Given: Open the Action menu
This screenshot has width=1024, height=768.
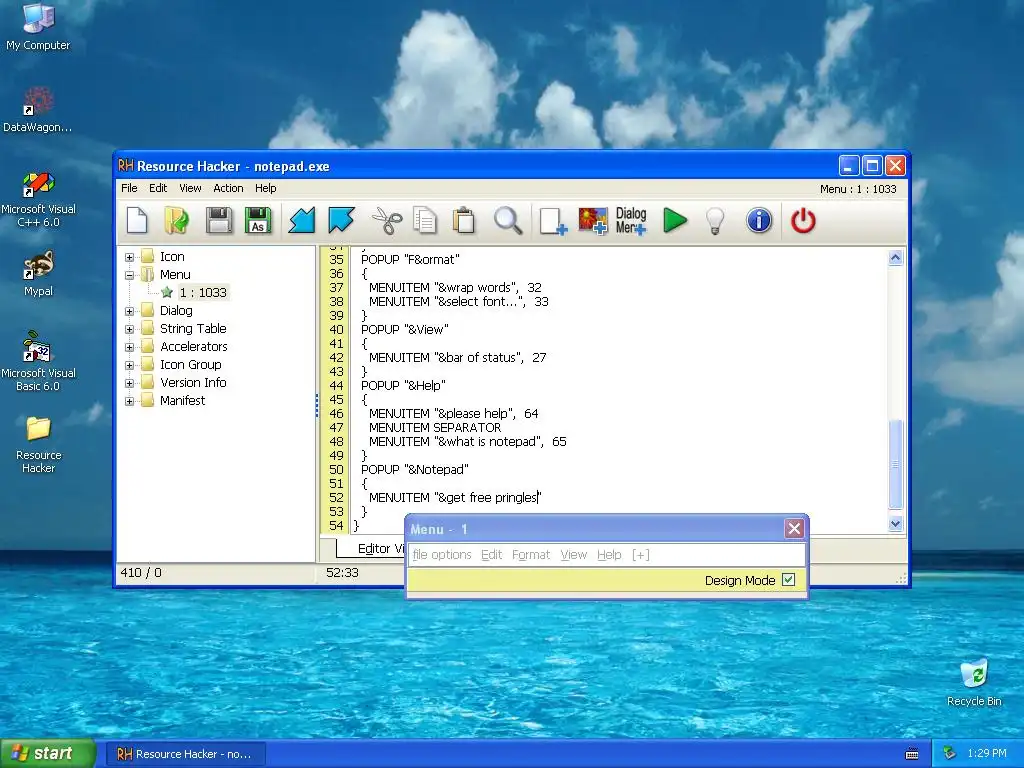Looking at the screenshot, I should [228, 188].
